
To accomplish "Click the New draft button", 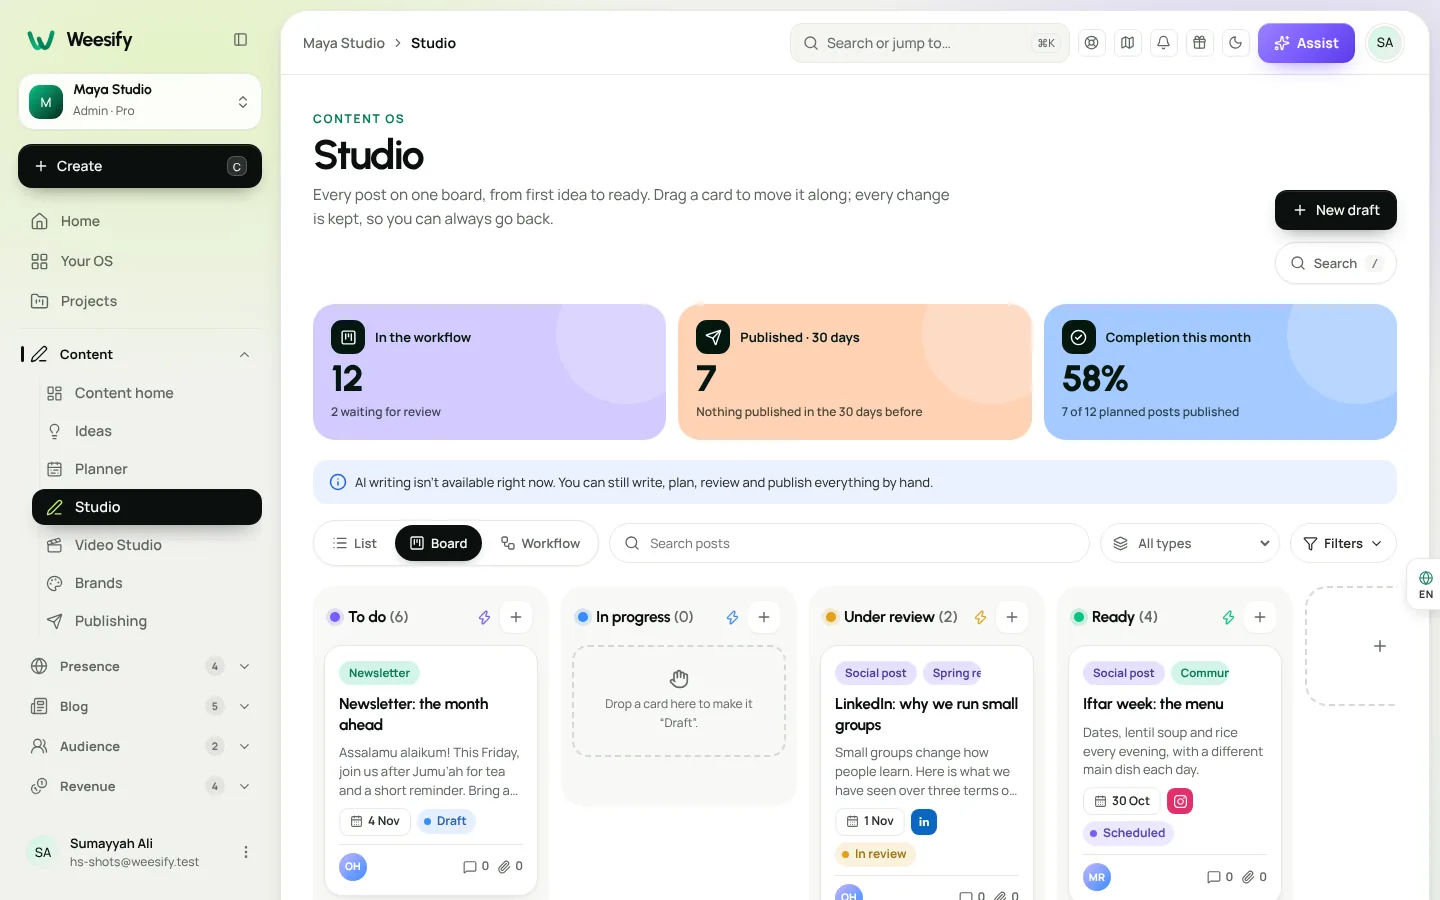I will tap(1336, 210).
